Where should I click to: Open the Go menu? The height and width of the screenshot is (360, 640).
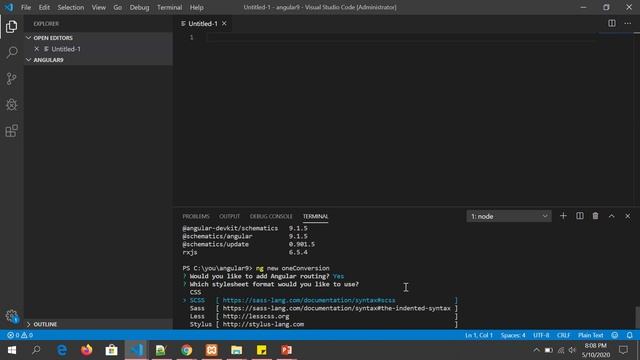[118, 7]
